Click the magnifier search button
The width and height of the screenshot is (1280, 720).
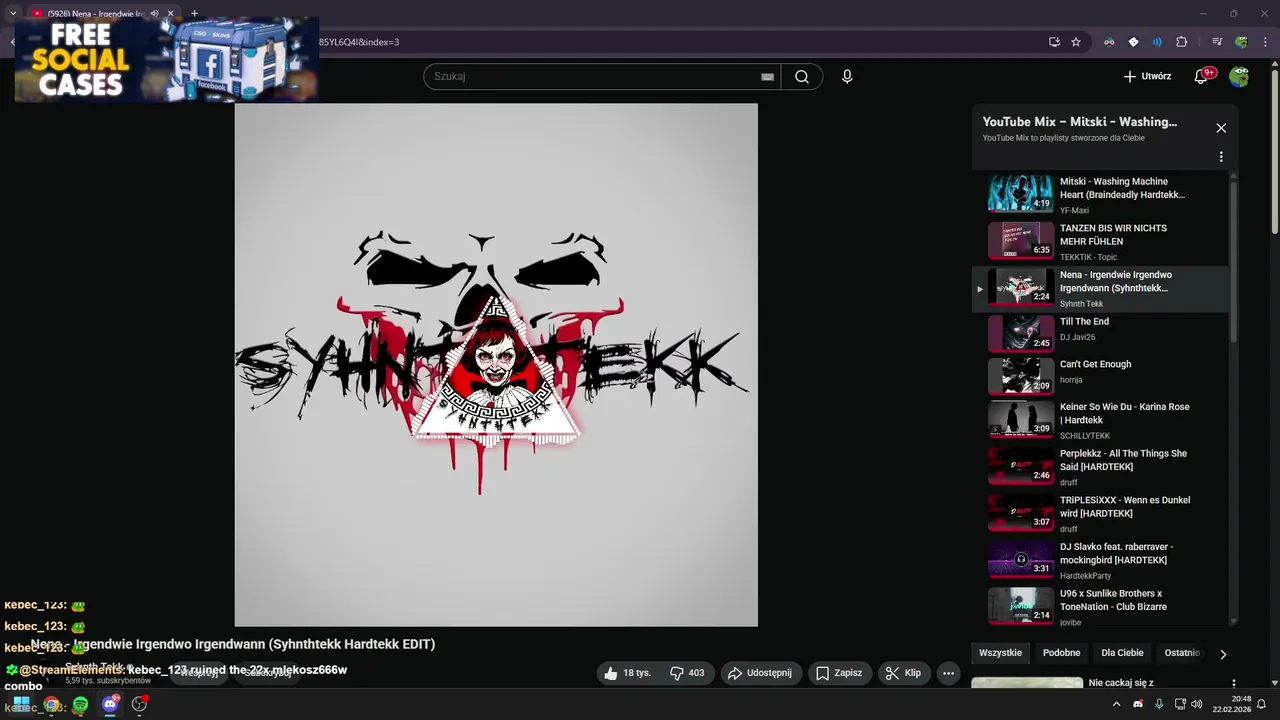802,76
